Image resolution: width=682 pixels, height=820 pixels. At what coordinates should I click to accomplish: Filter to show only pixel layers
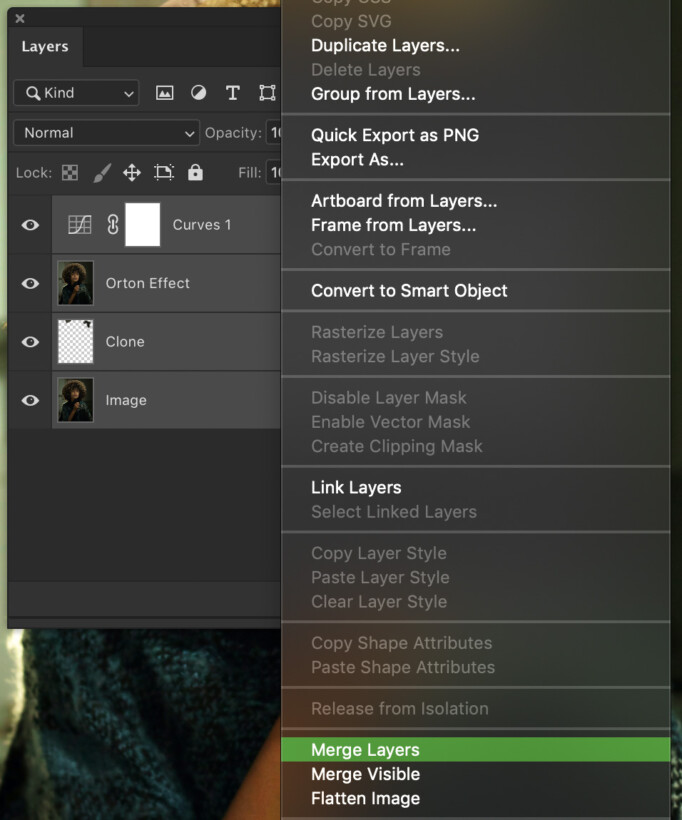pos(164,92)
